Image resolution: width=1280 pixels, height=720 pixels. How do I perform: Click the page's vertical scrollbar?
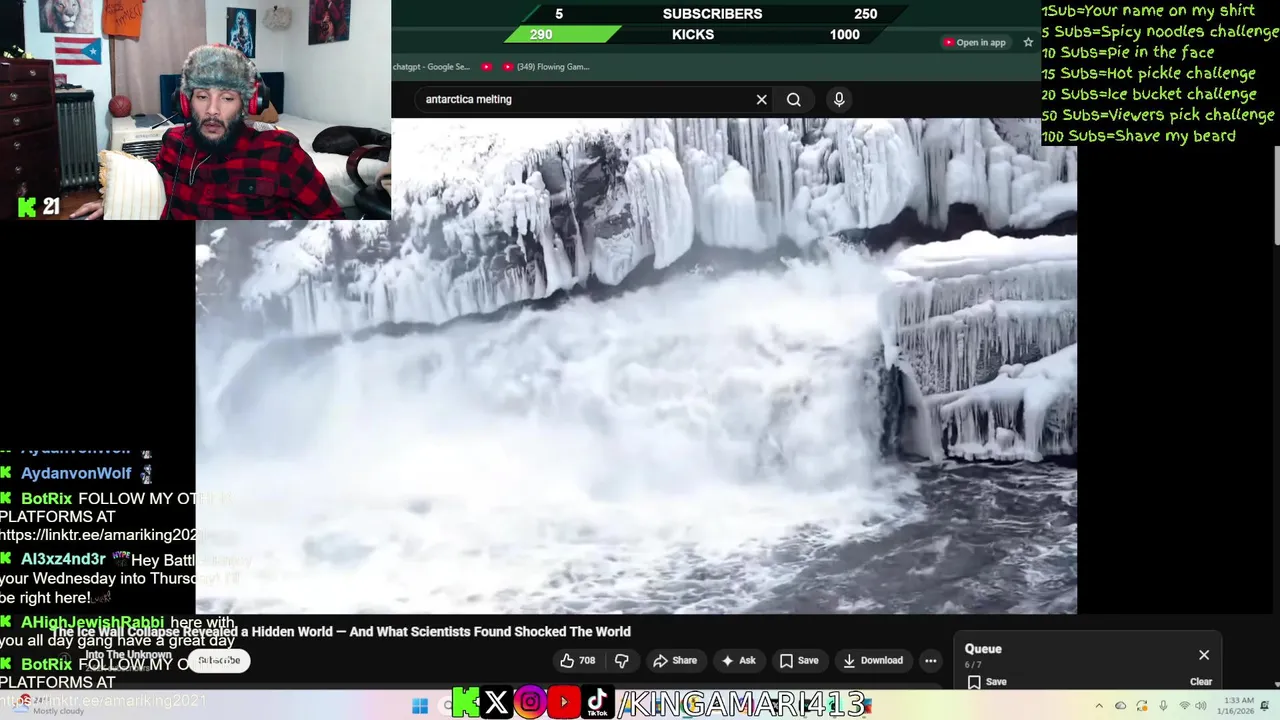1276,194
